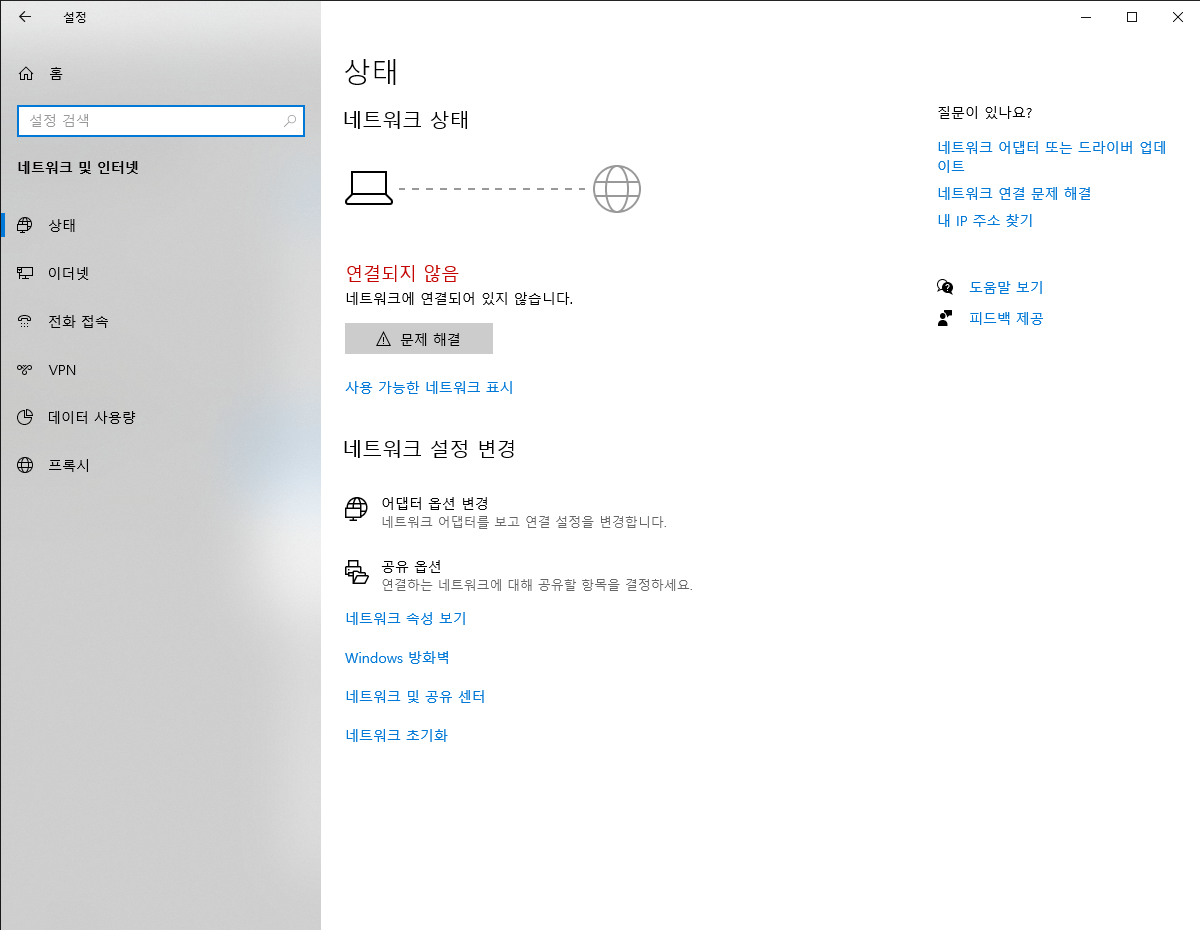
Task: Click the 어댑터 옵션 변경 adapter icon
Action: click(x=357, y=508)
